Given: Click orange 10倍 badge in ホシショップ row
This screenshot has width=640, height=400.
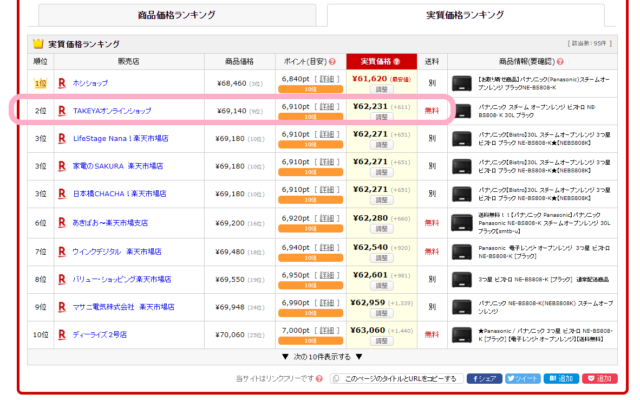Looking at the screenshot, I should [311, 89].
